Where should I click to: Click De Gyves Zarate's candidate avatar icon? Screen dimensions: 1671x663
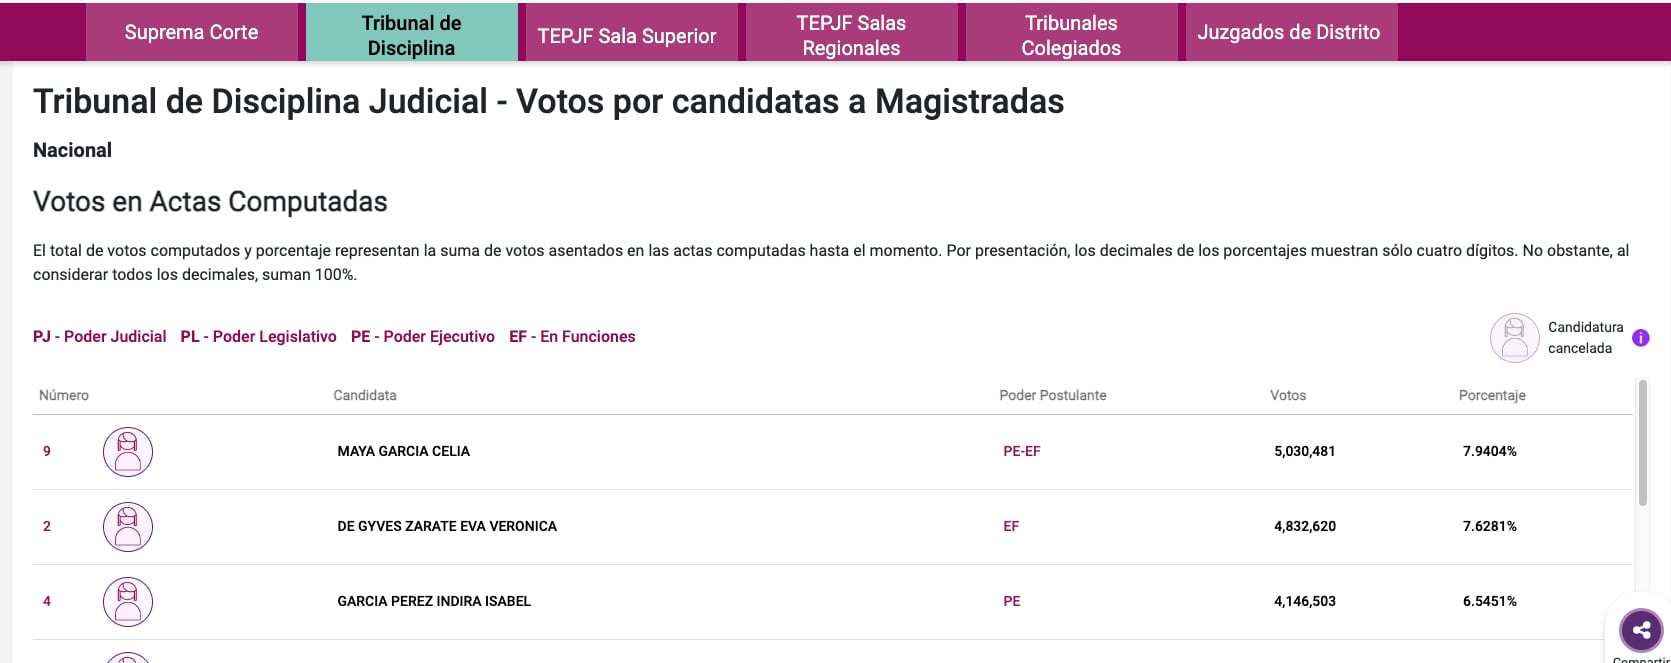click(127, 526)
